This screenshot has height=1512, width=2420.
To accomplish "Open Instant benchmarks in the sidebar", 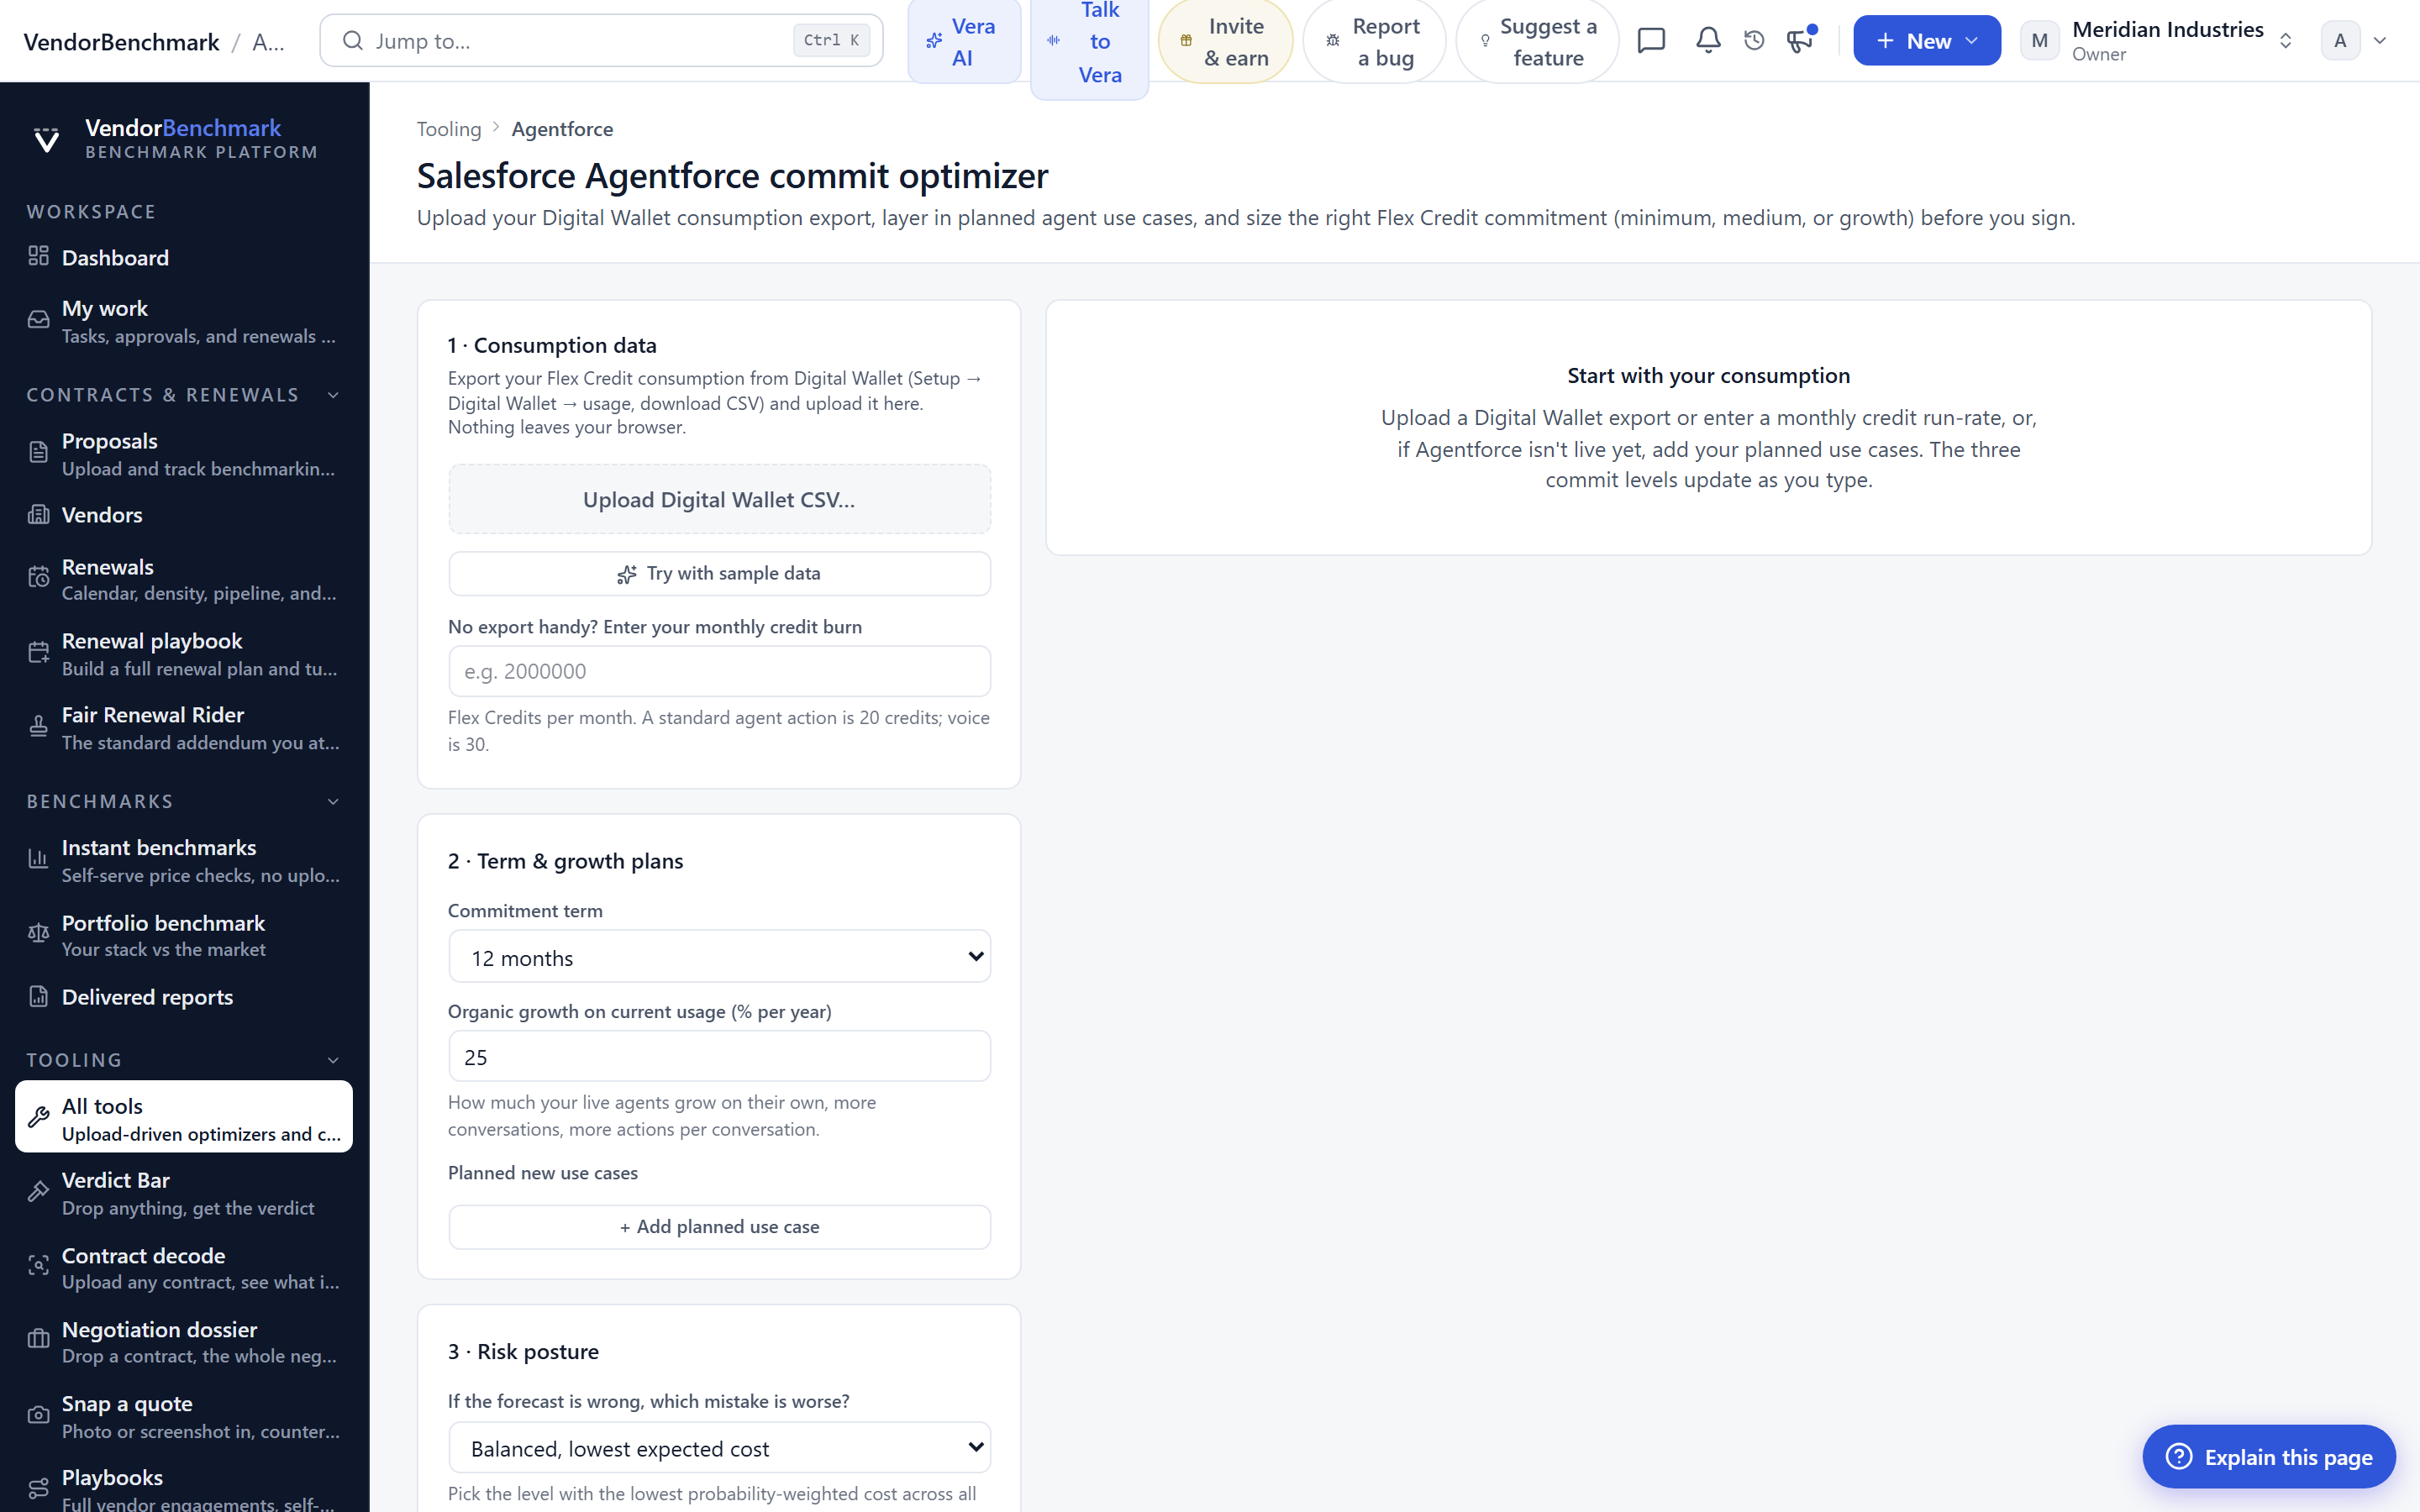I will click(x=184, y=860).
